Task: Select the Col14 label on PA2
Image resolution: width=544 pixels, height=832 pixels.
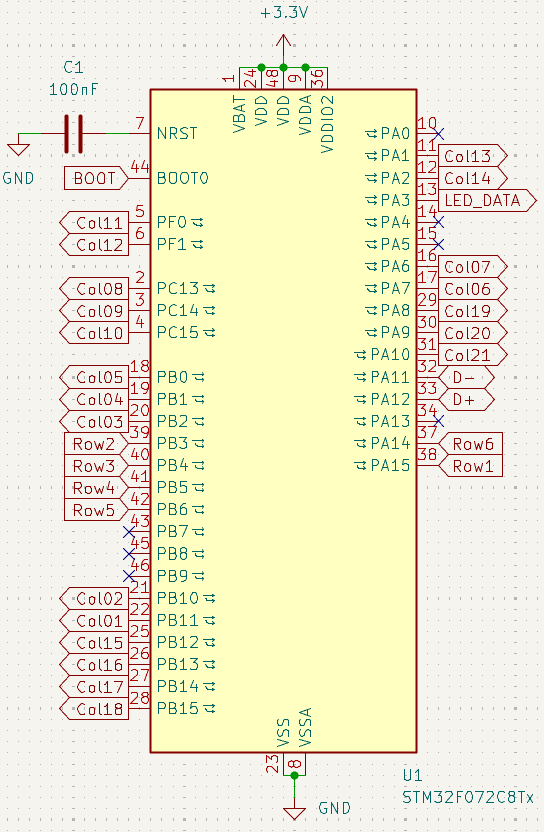Action: (473, 178)
